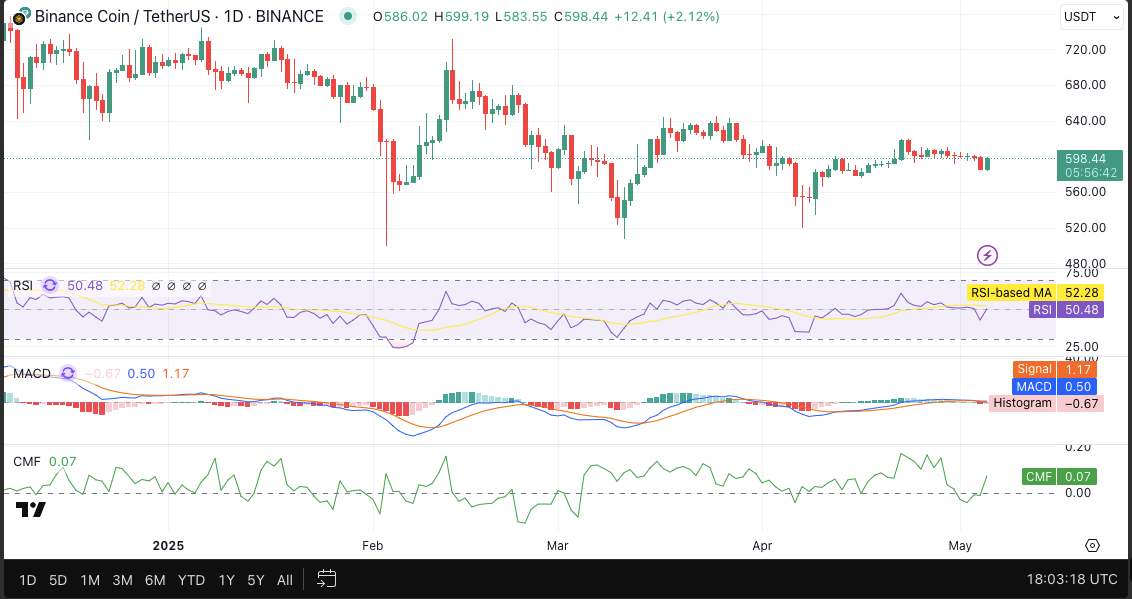Click the orange Signal value label
Viewport: 1132px width, 599px height.
[x=1055, y=370]
